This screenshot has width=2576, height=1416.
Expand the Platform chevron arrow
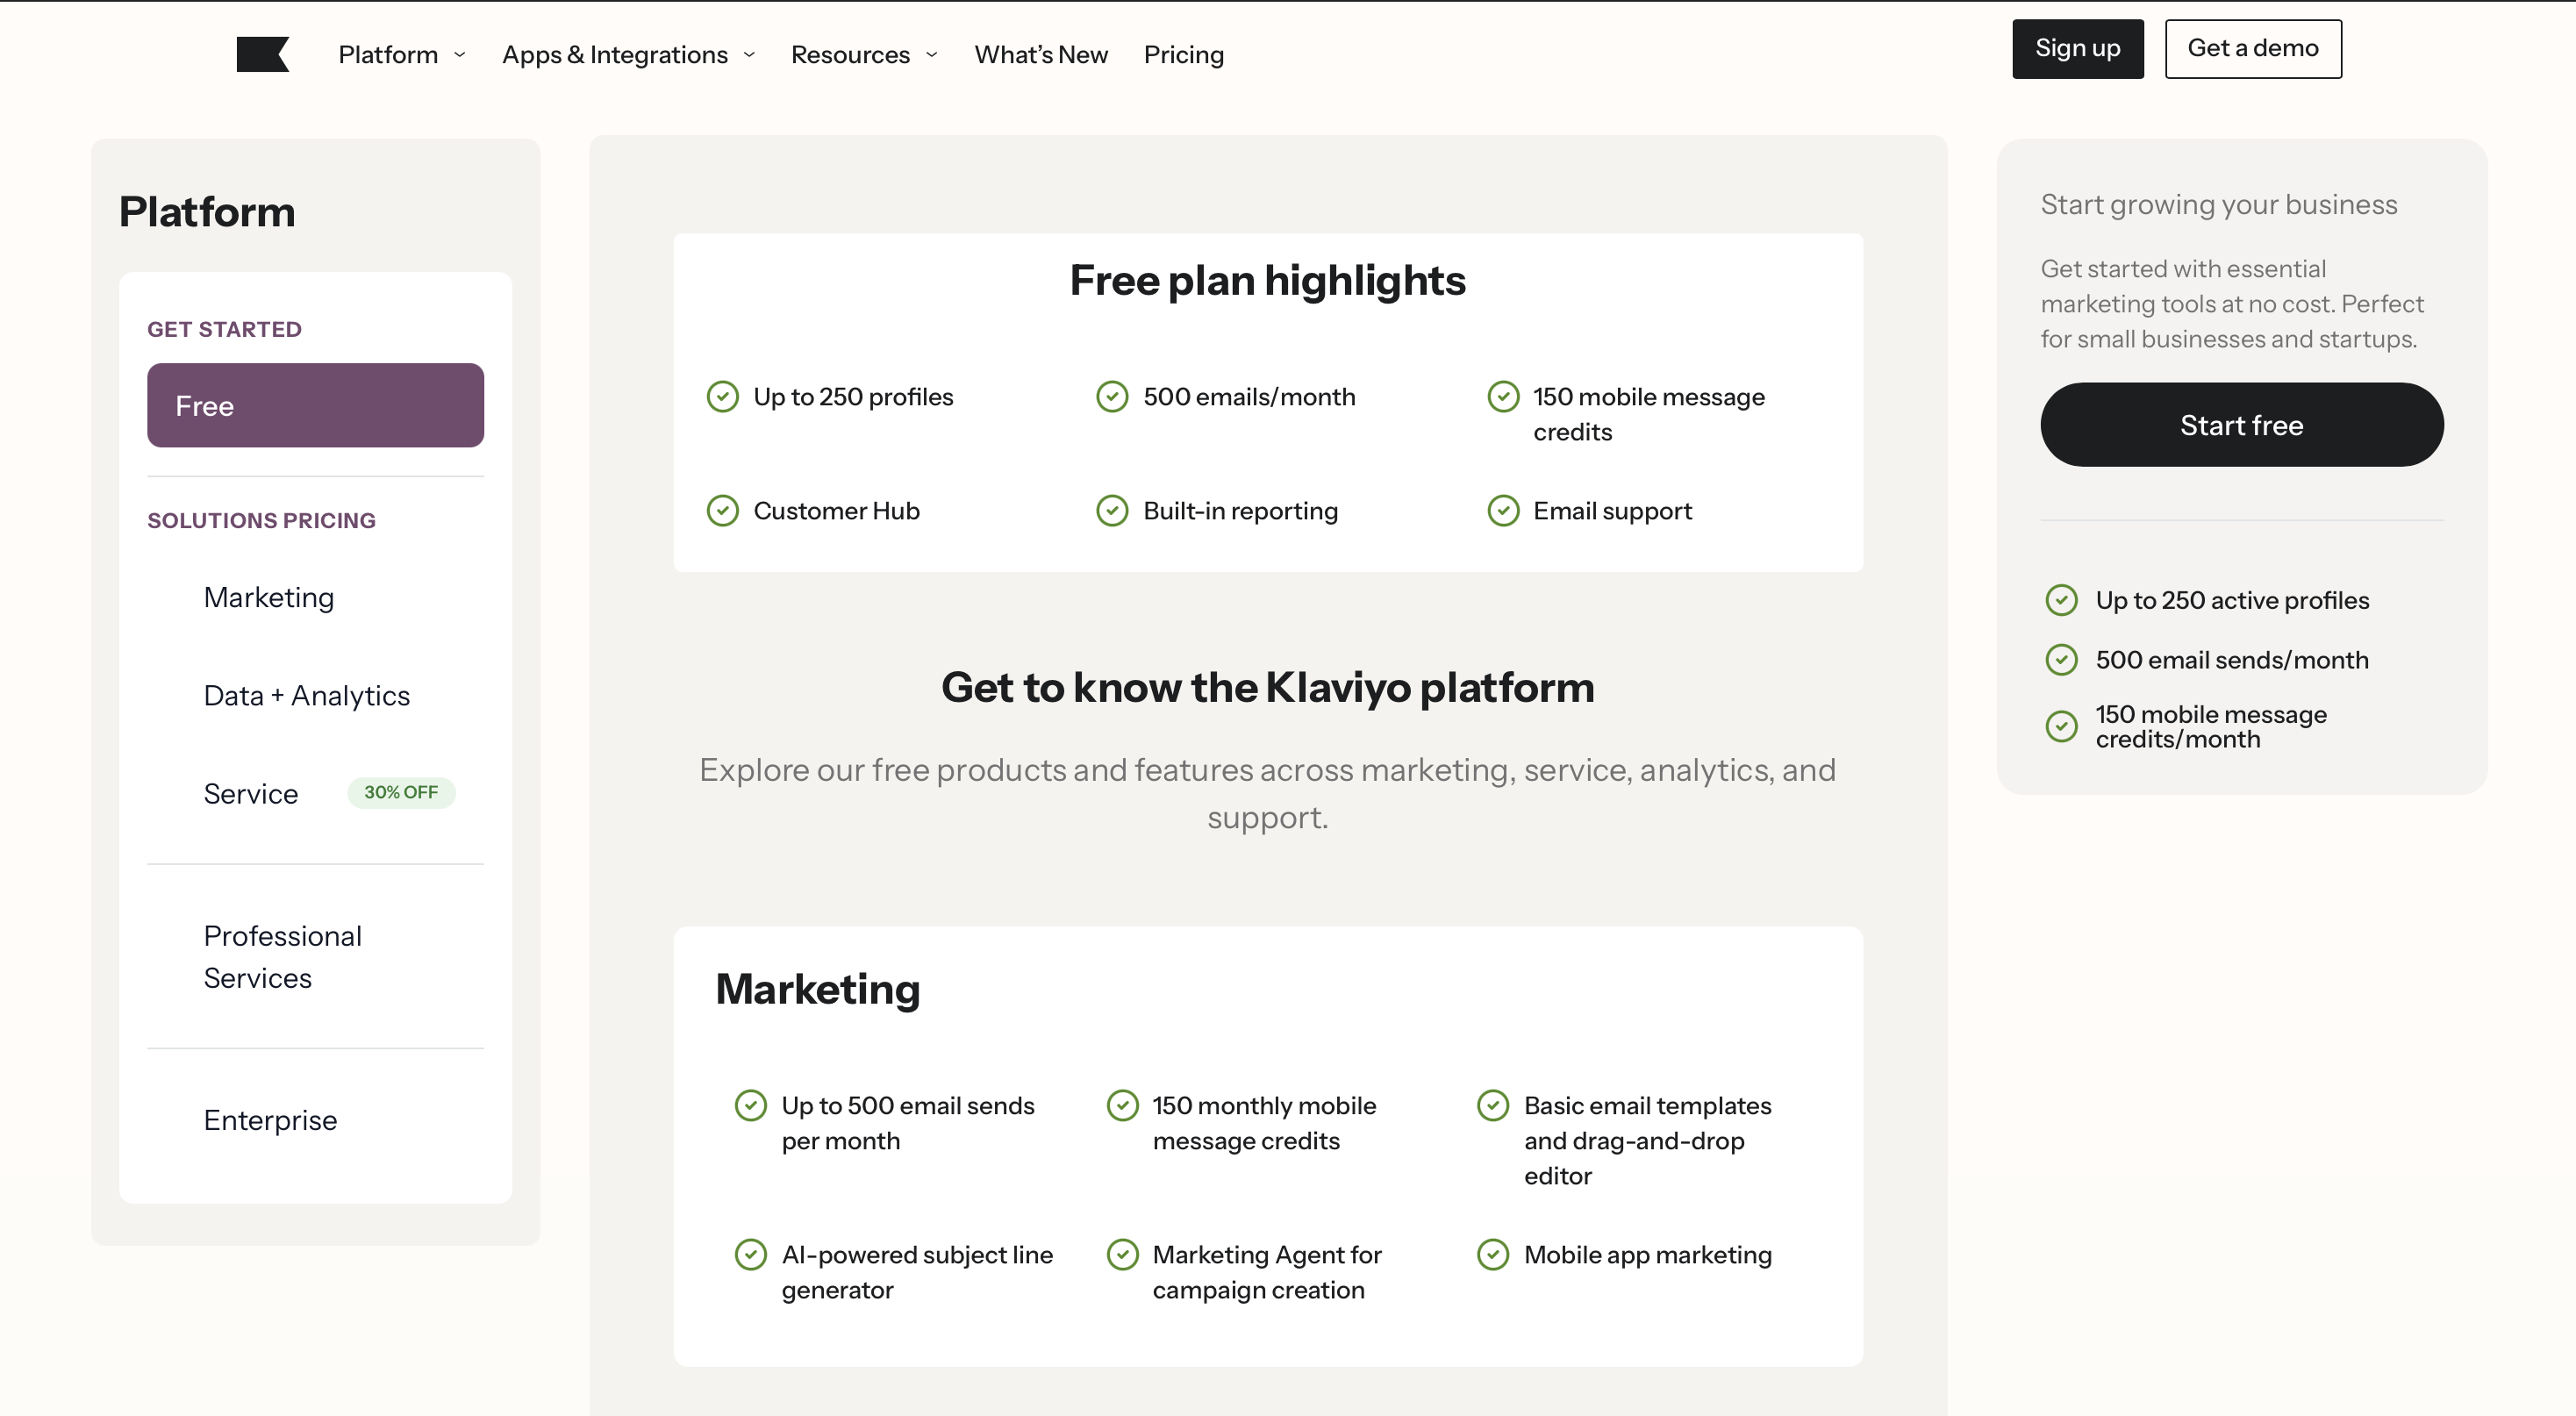pyautogui.click(x=460, y=55)
